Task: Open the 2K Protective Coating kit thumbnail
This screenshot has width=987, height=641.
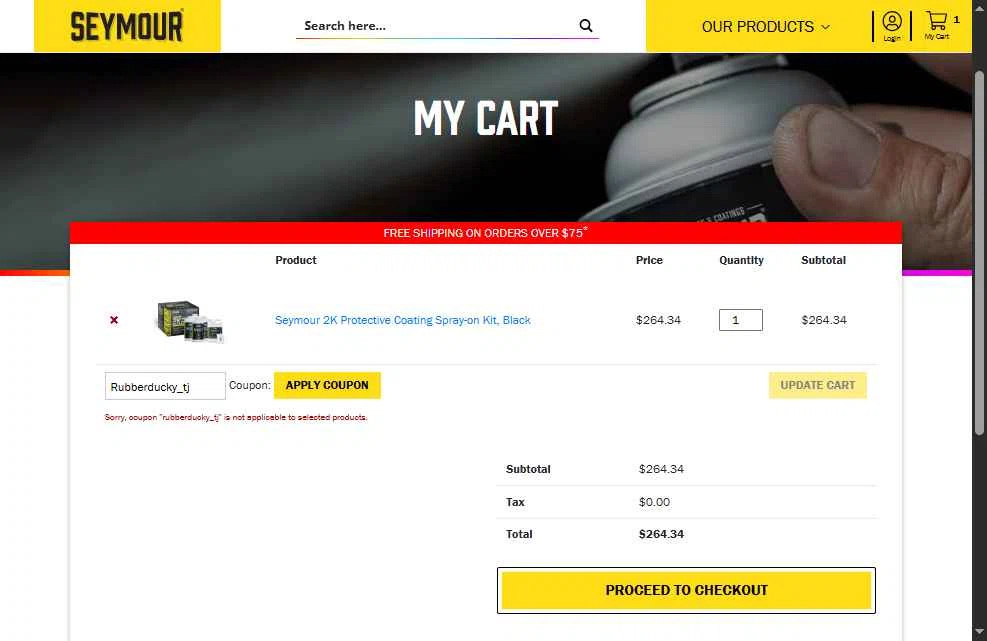Action: (x=190, y=321)
